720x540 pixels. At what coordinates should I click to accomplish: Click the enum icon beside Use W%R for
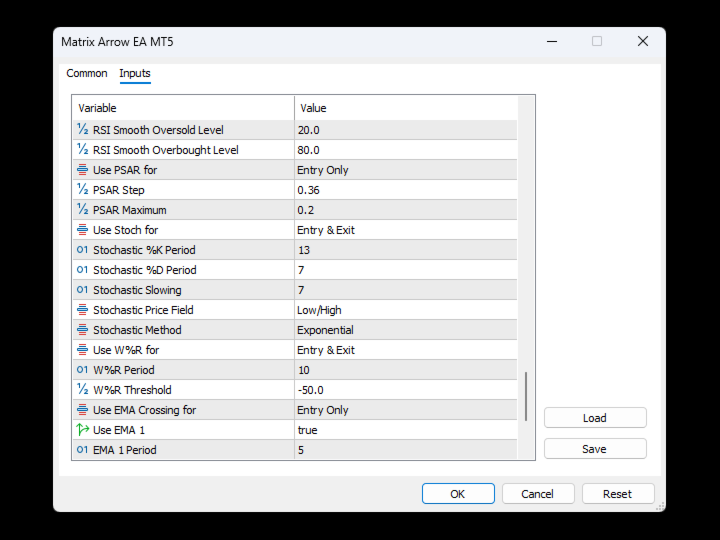click(82, 350)
